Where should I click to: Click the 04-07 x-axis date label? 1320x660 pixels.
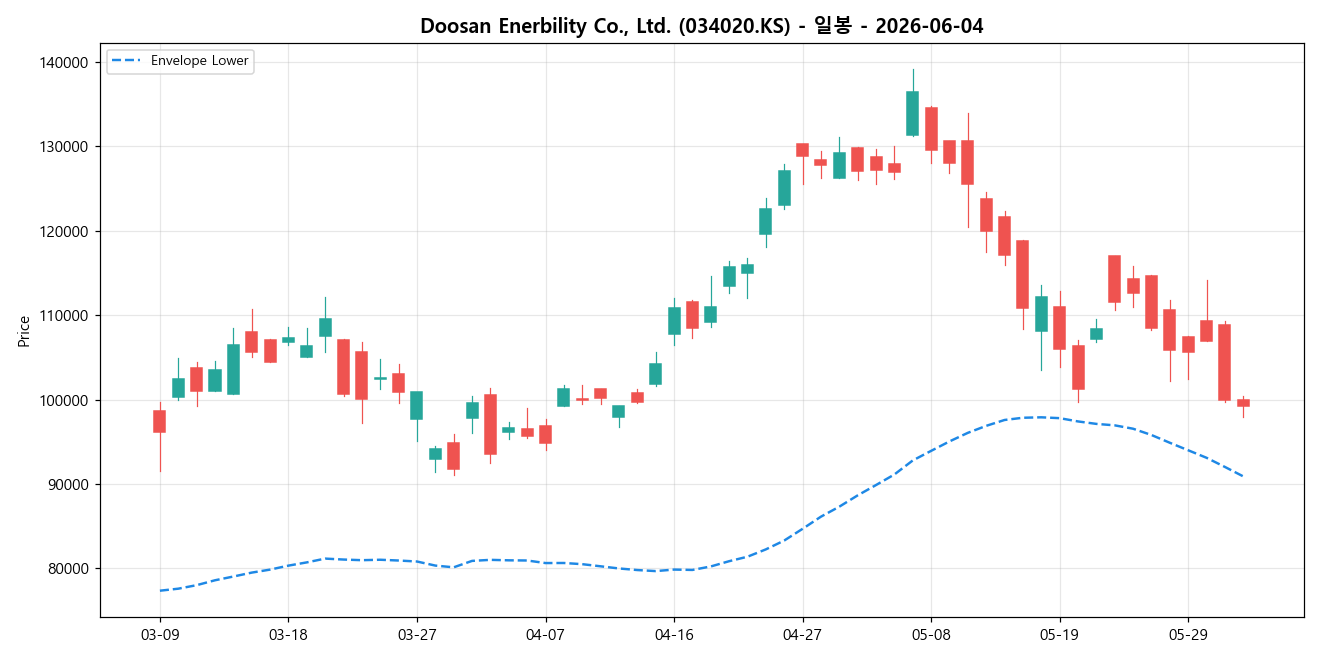click(x=545, y=634)
